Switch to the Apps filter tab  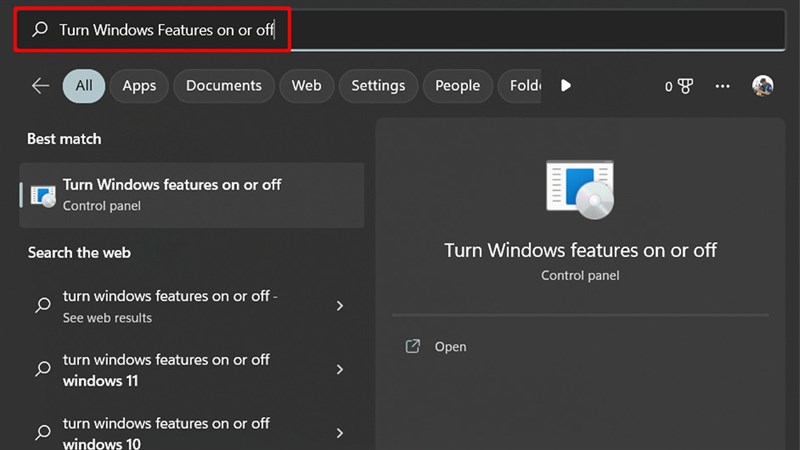139,86
